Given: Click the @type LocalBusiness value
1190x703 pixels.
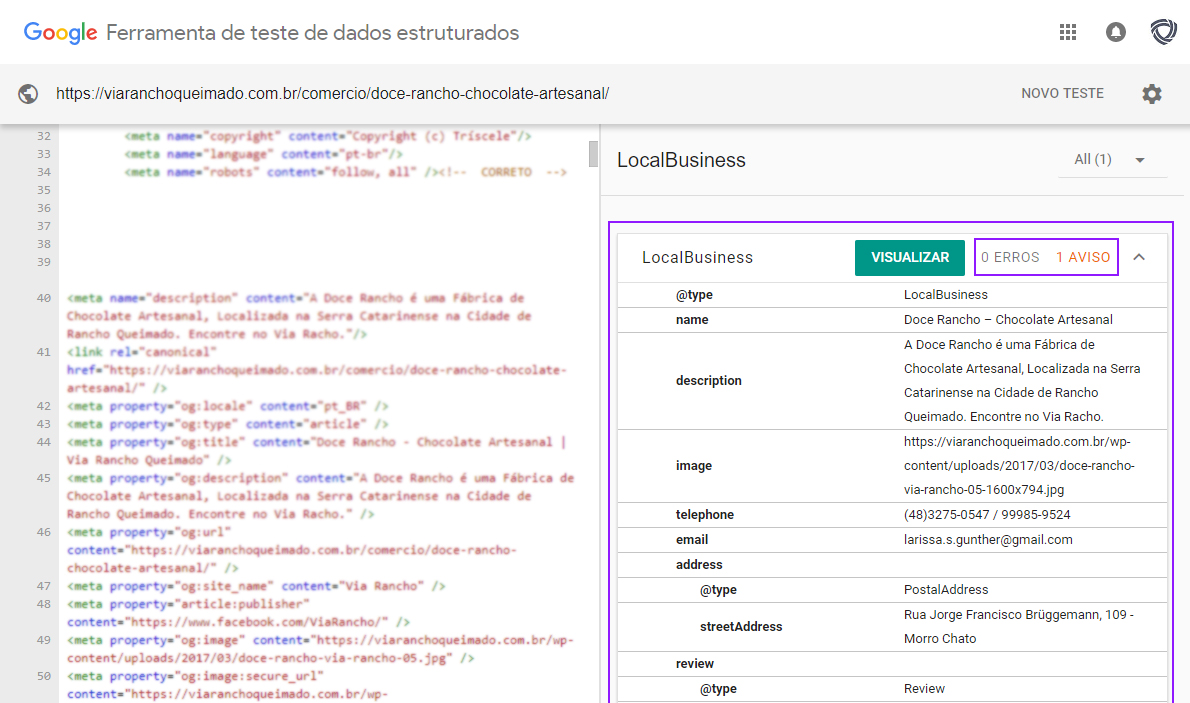Looking at the screenshot, I should tap(946, 295).
